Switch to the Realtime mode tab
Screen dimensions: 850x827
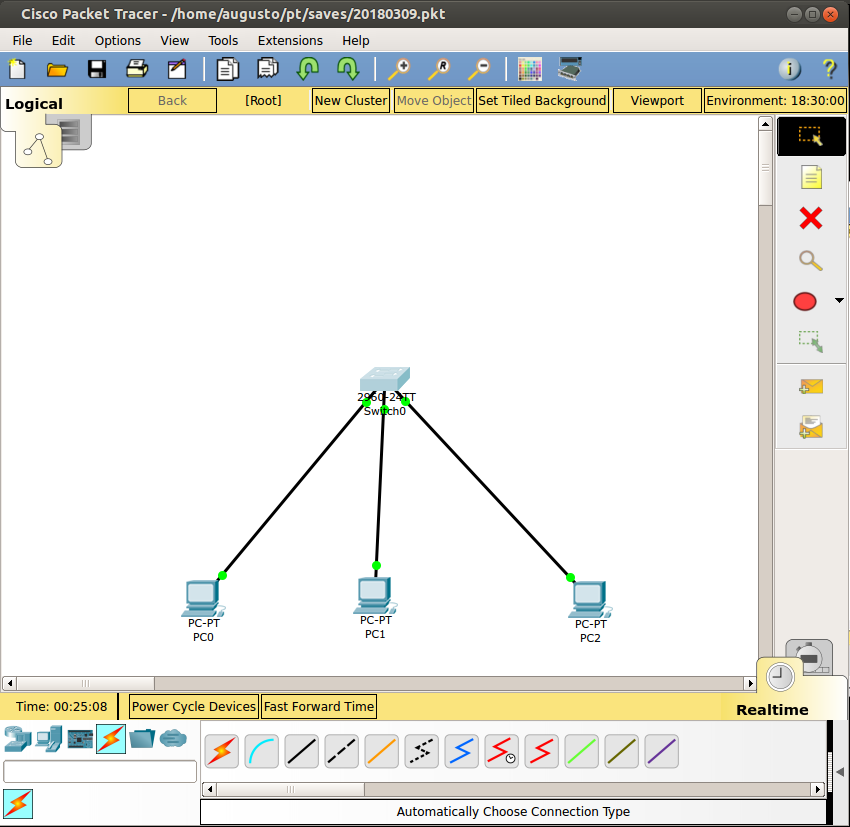tap(770, 709)
